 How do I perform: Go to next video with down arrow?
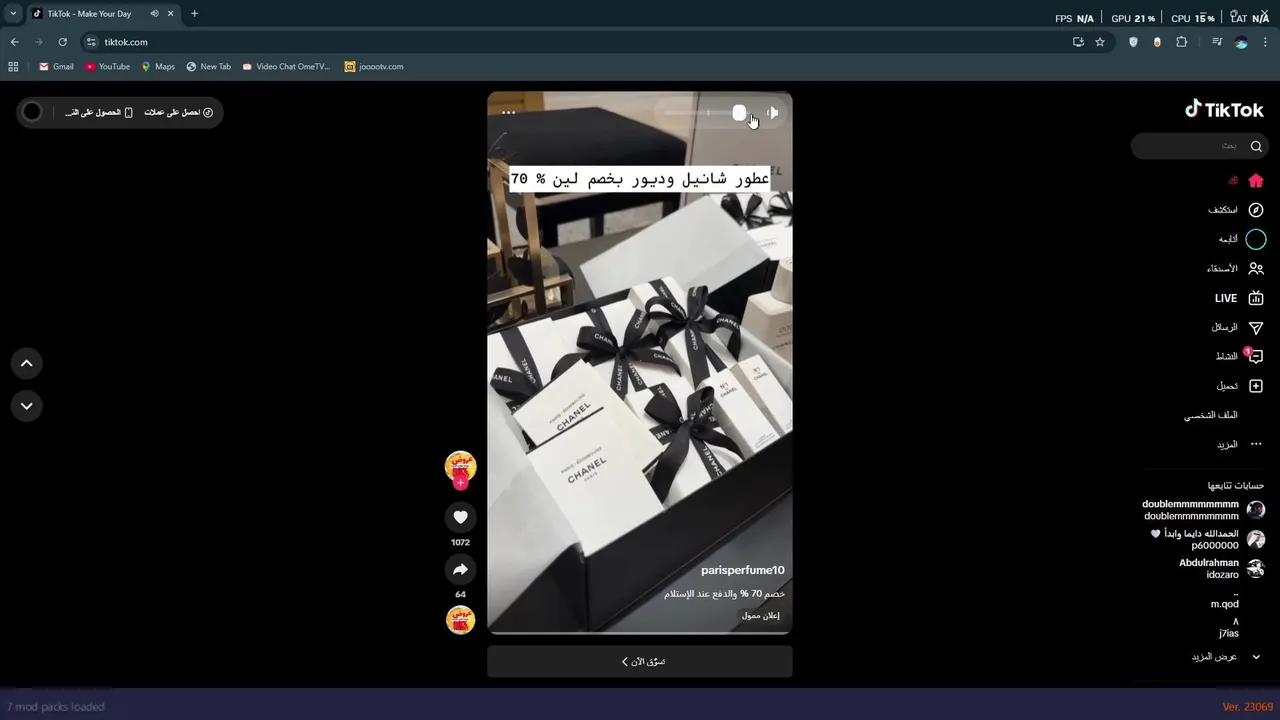[26, 405]
